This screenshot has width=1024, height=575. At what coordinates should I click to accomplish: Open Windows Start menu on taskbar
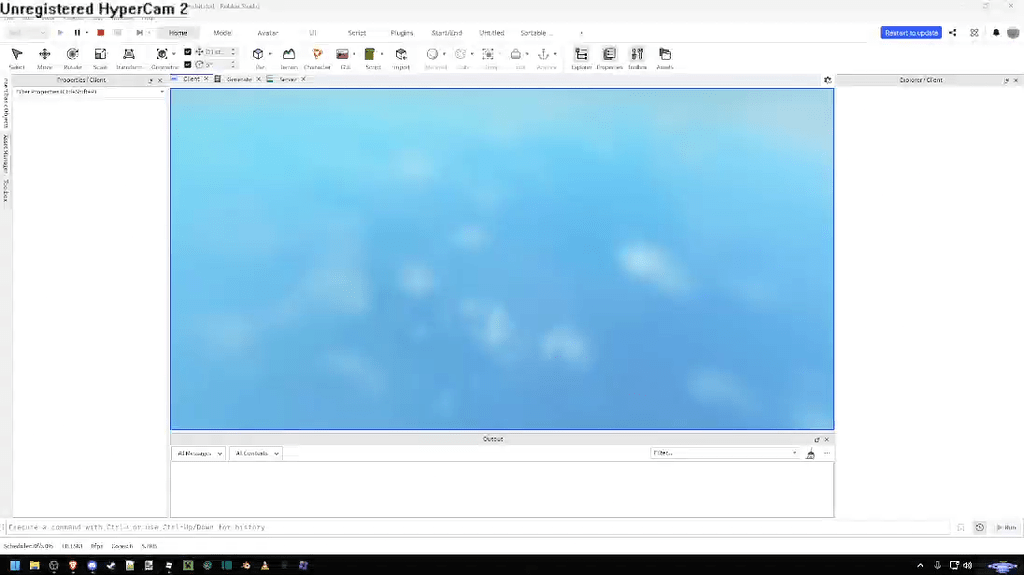click(x=15, y=565)
